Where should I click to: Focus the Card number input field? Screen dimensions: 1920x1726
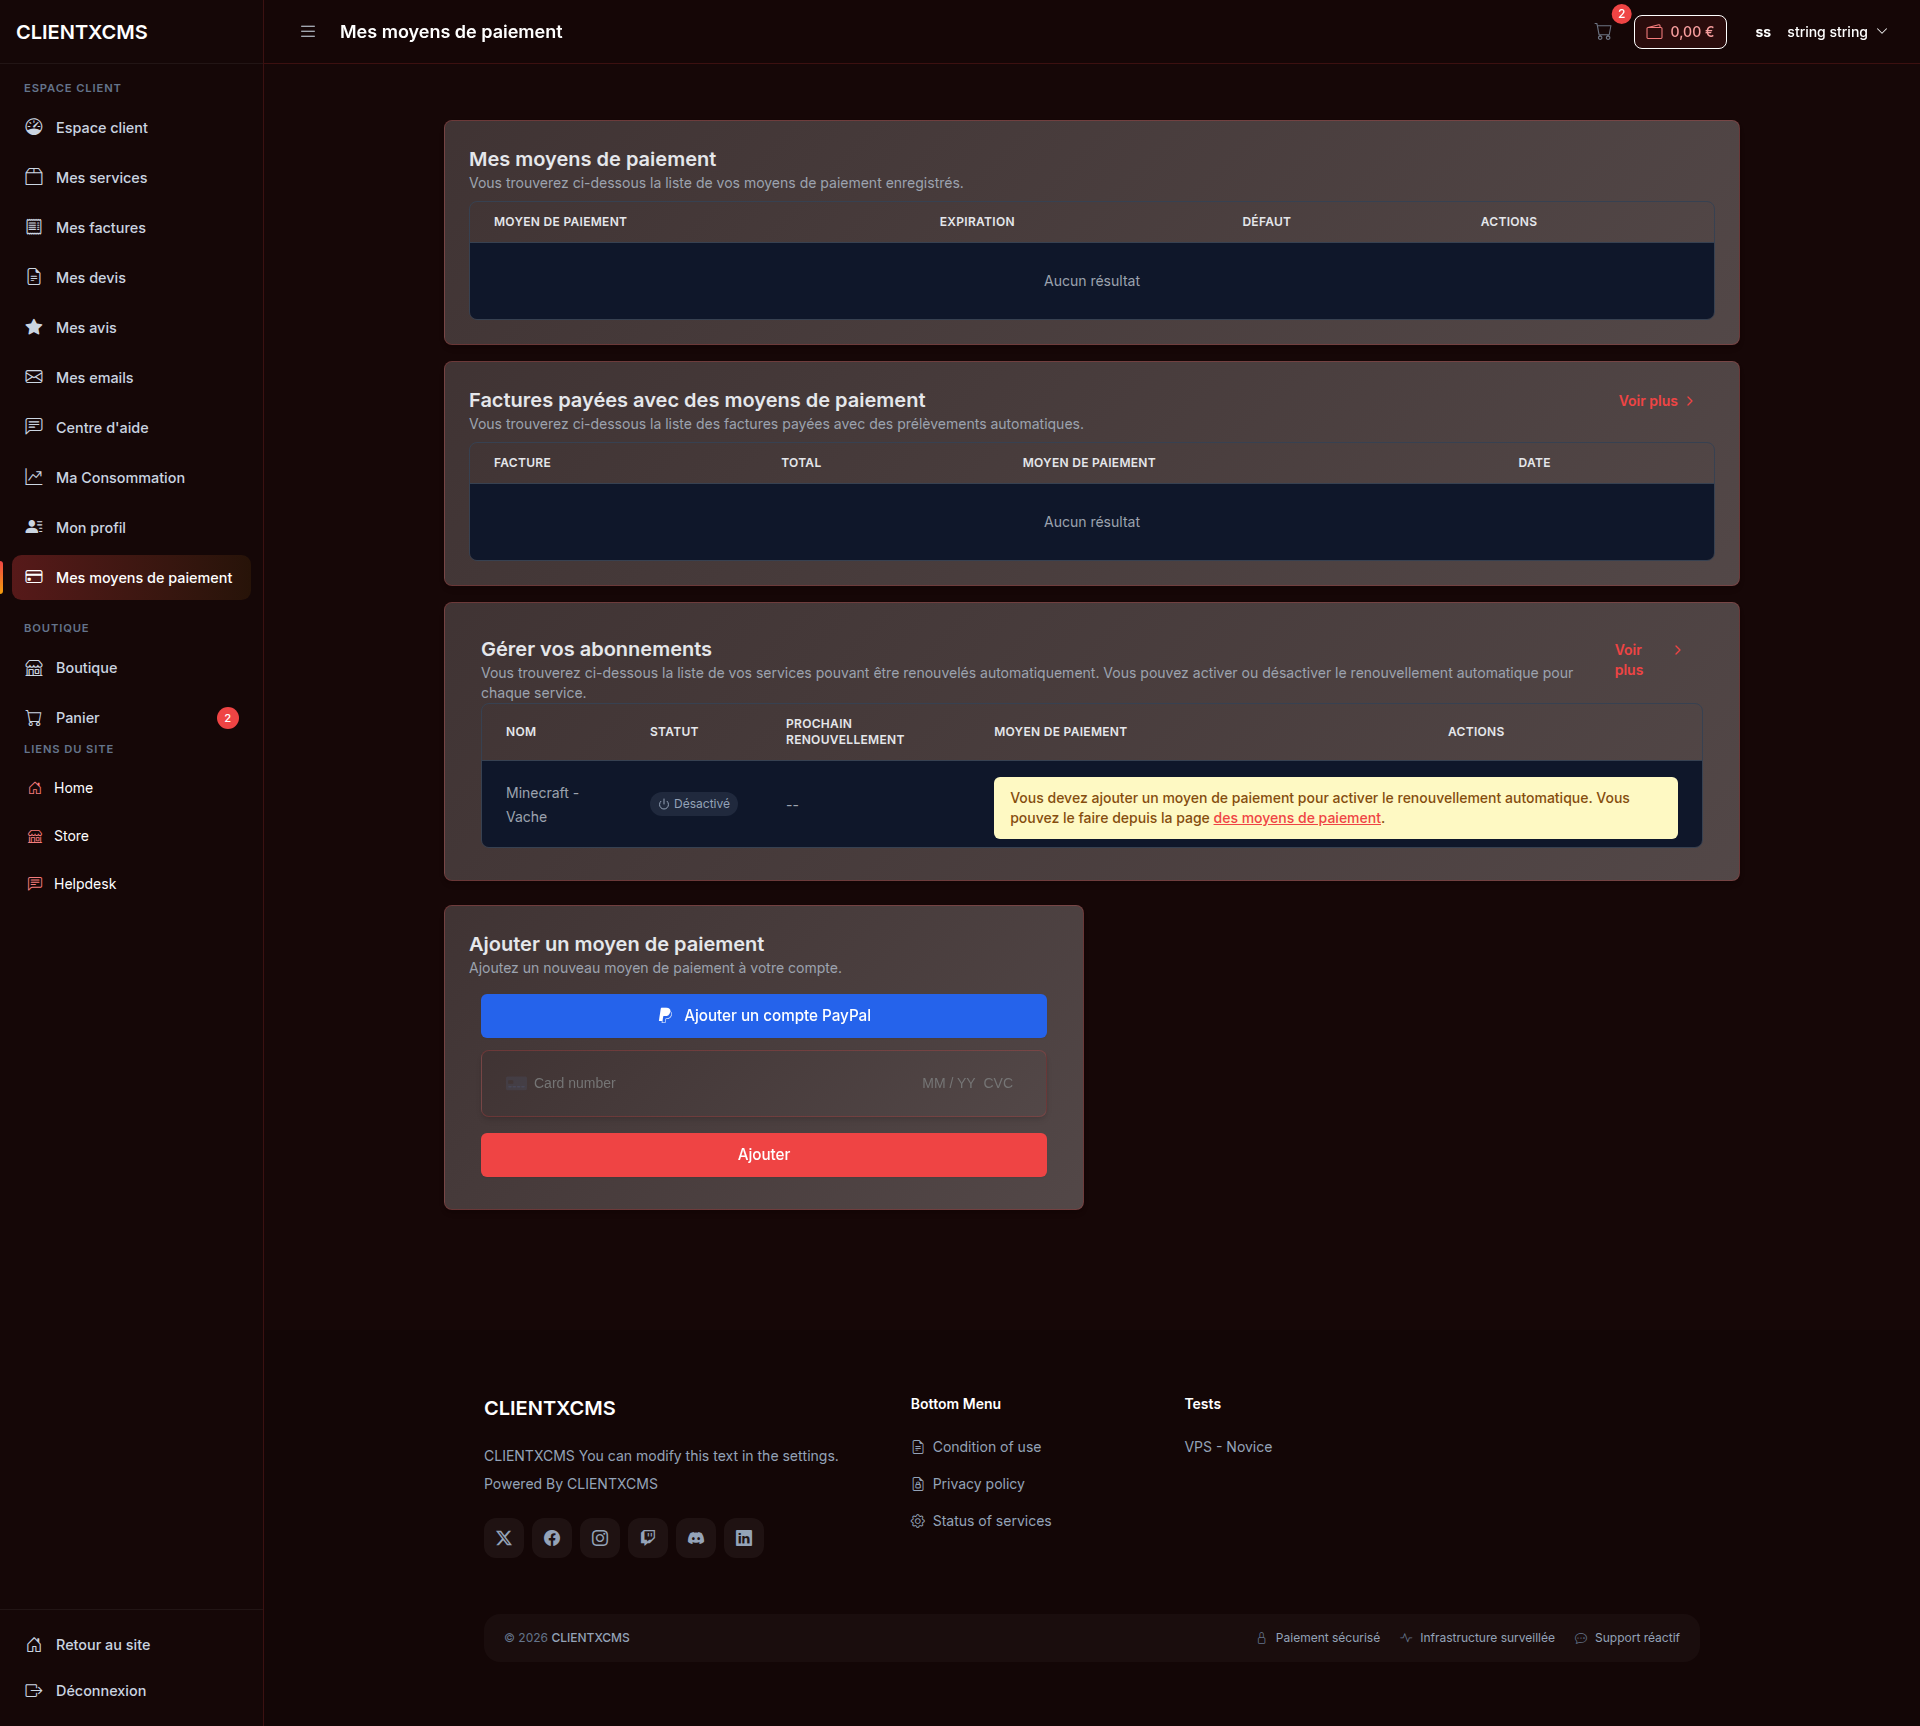[x=764, y=1083]
